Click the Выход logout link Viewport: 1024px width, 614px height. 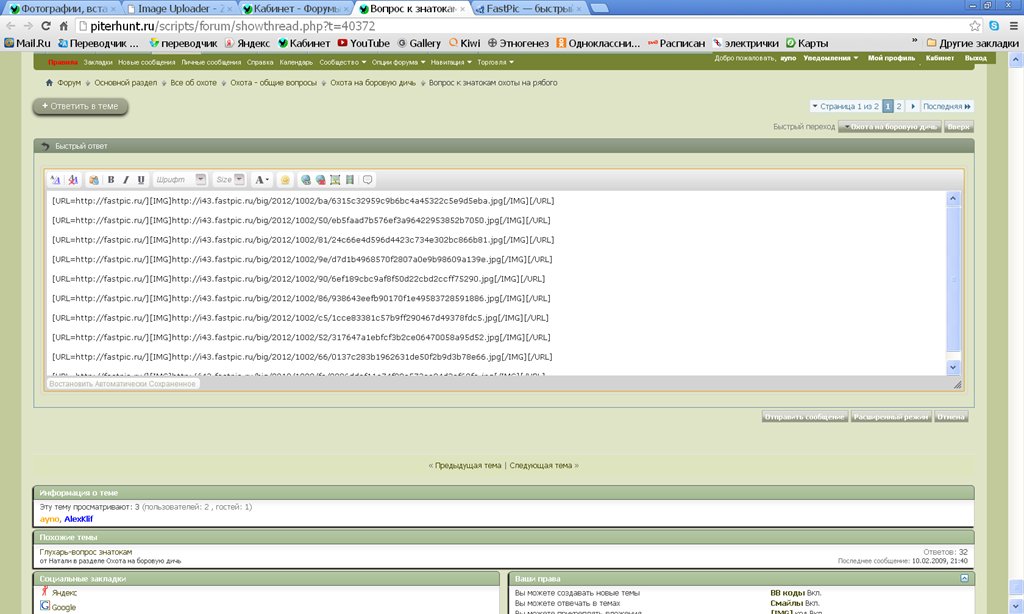click(x=976, y=58)
